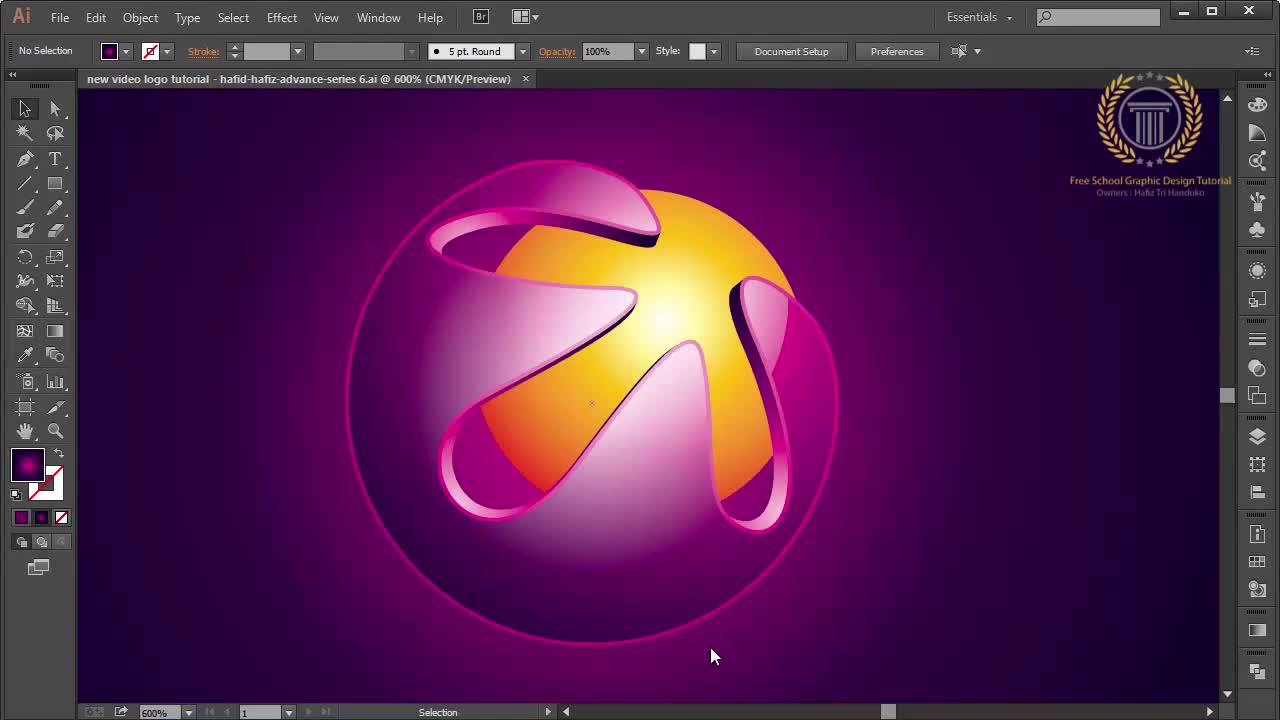Reset to default fill and stroke
This screenshot has height=720, width=1280.
16,494
